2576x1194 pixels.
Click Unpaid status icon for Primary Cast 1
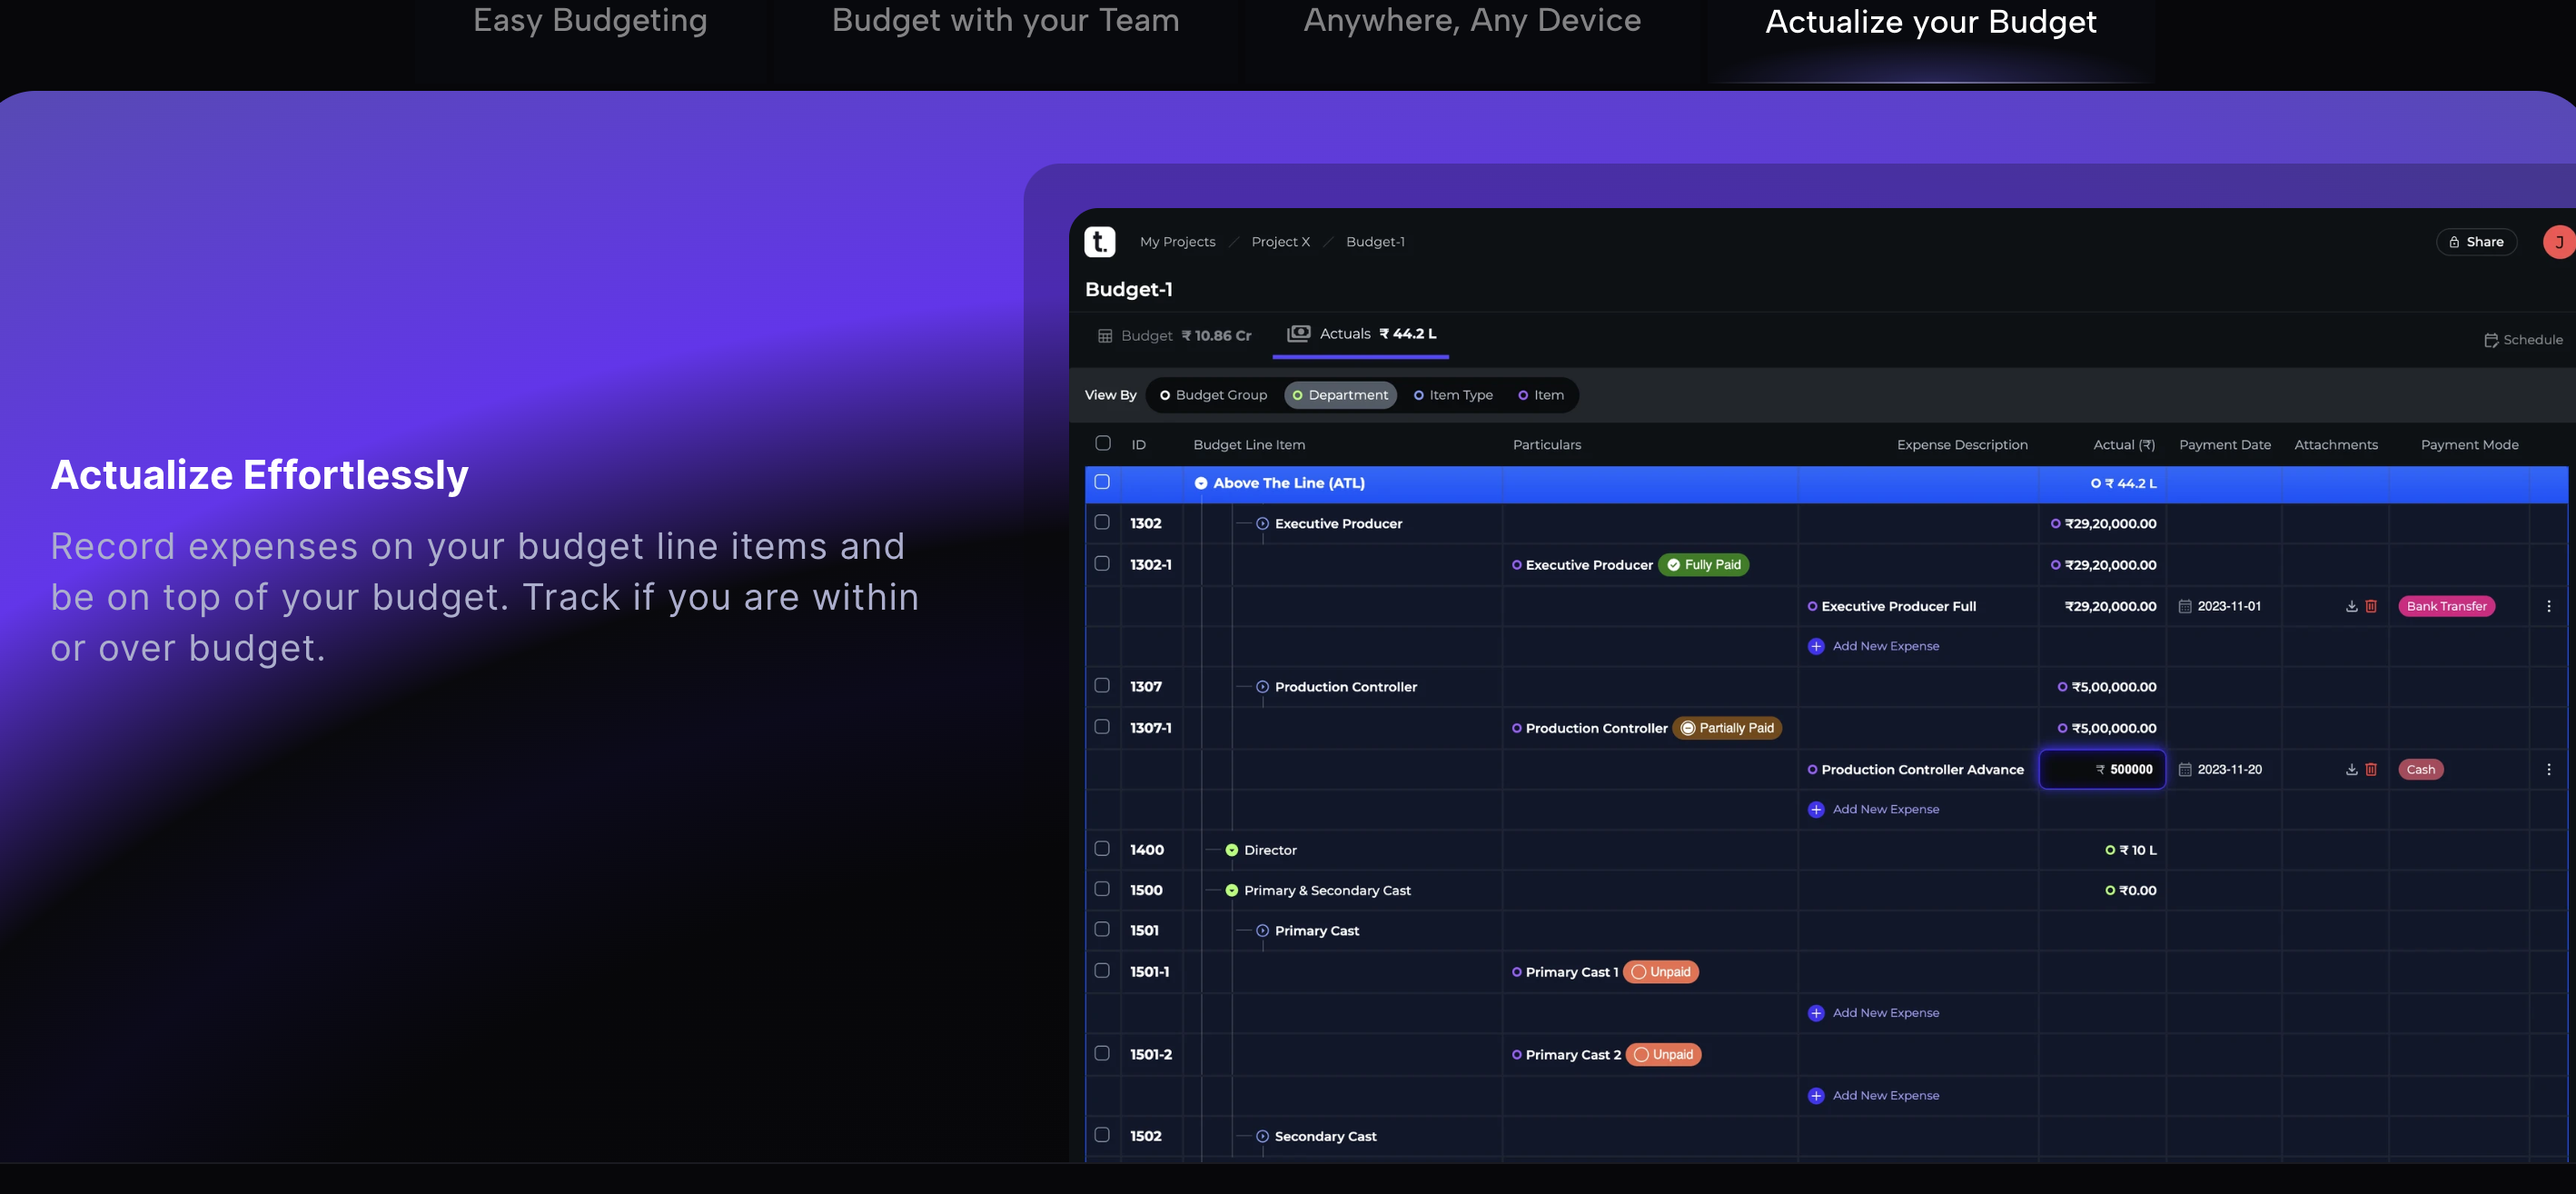1639,972
